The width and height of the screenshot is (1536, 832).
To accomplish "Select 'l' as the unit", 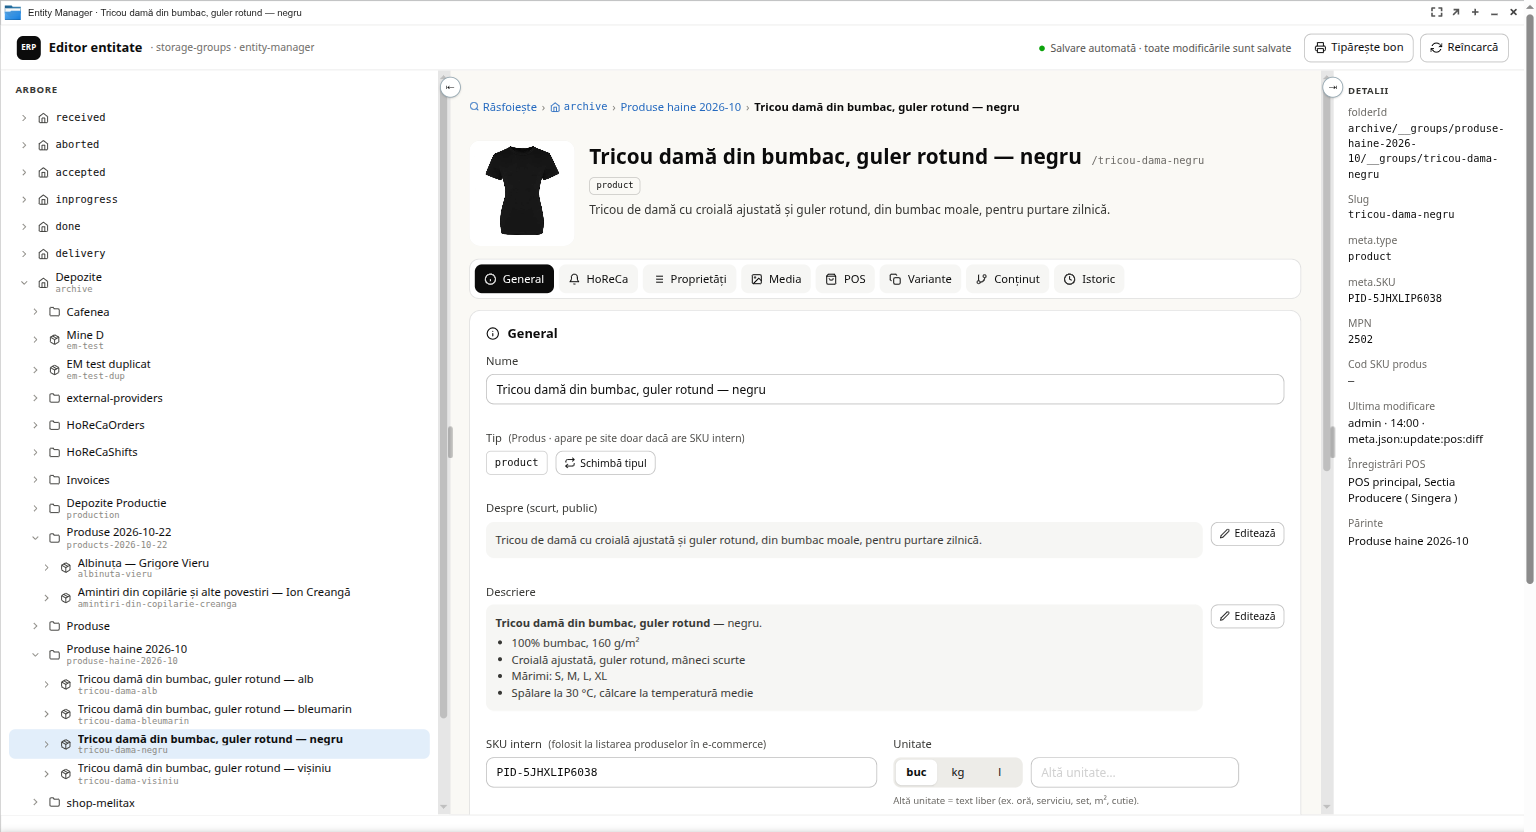I will click(999, 772).
